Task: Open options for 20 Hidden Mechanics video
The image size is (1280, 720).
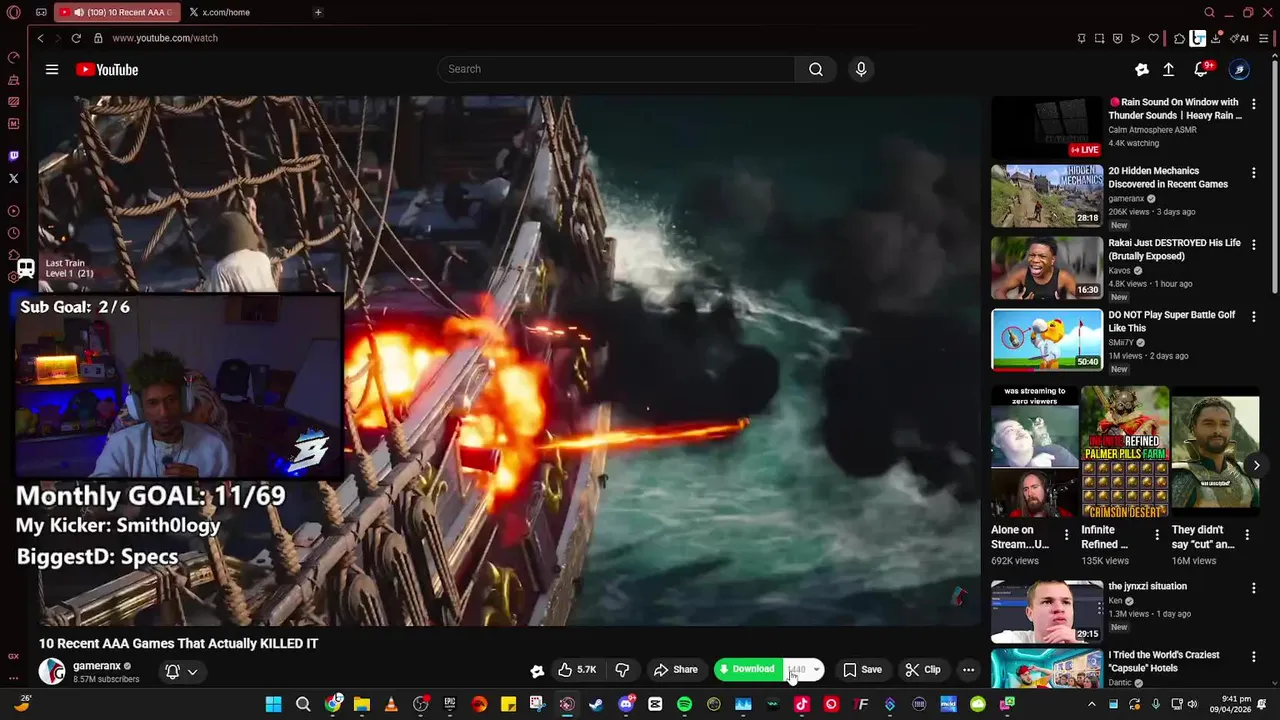Action: click(x=1253, y=172)
